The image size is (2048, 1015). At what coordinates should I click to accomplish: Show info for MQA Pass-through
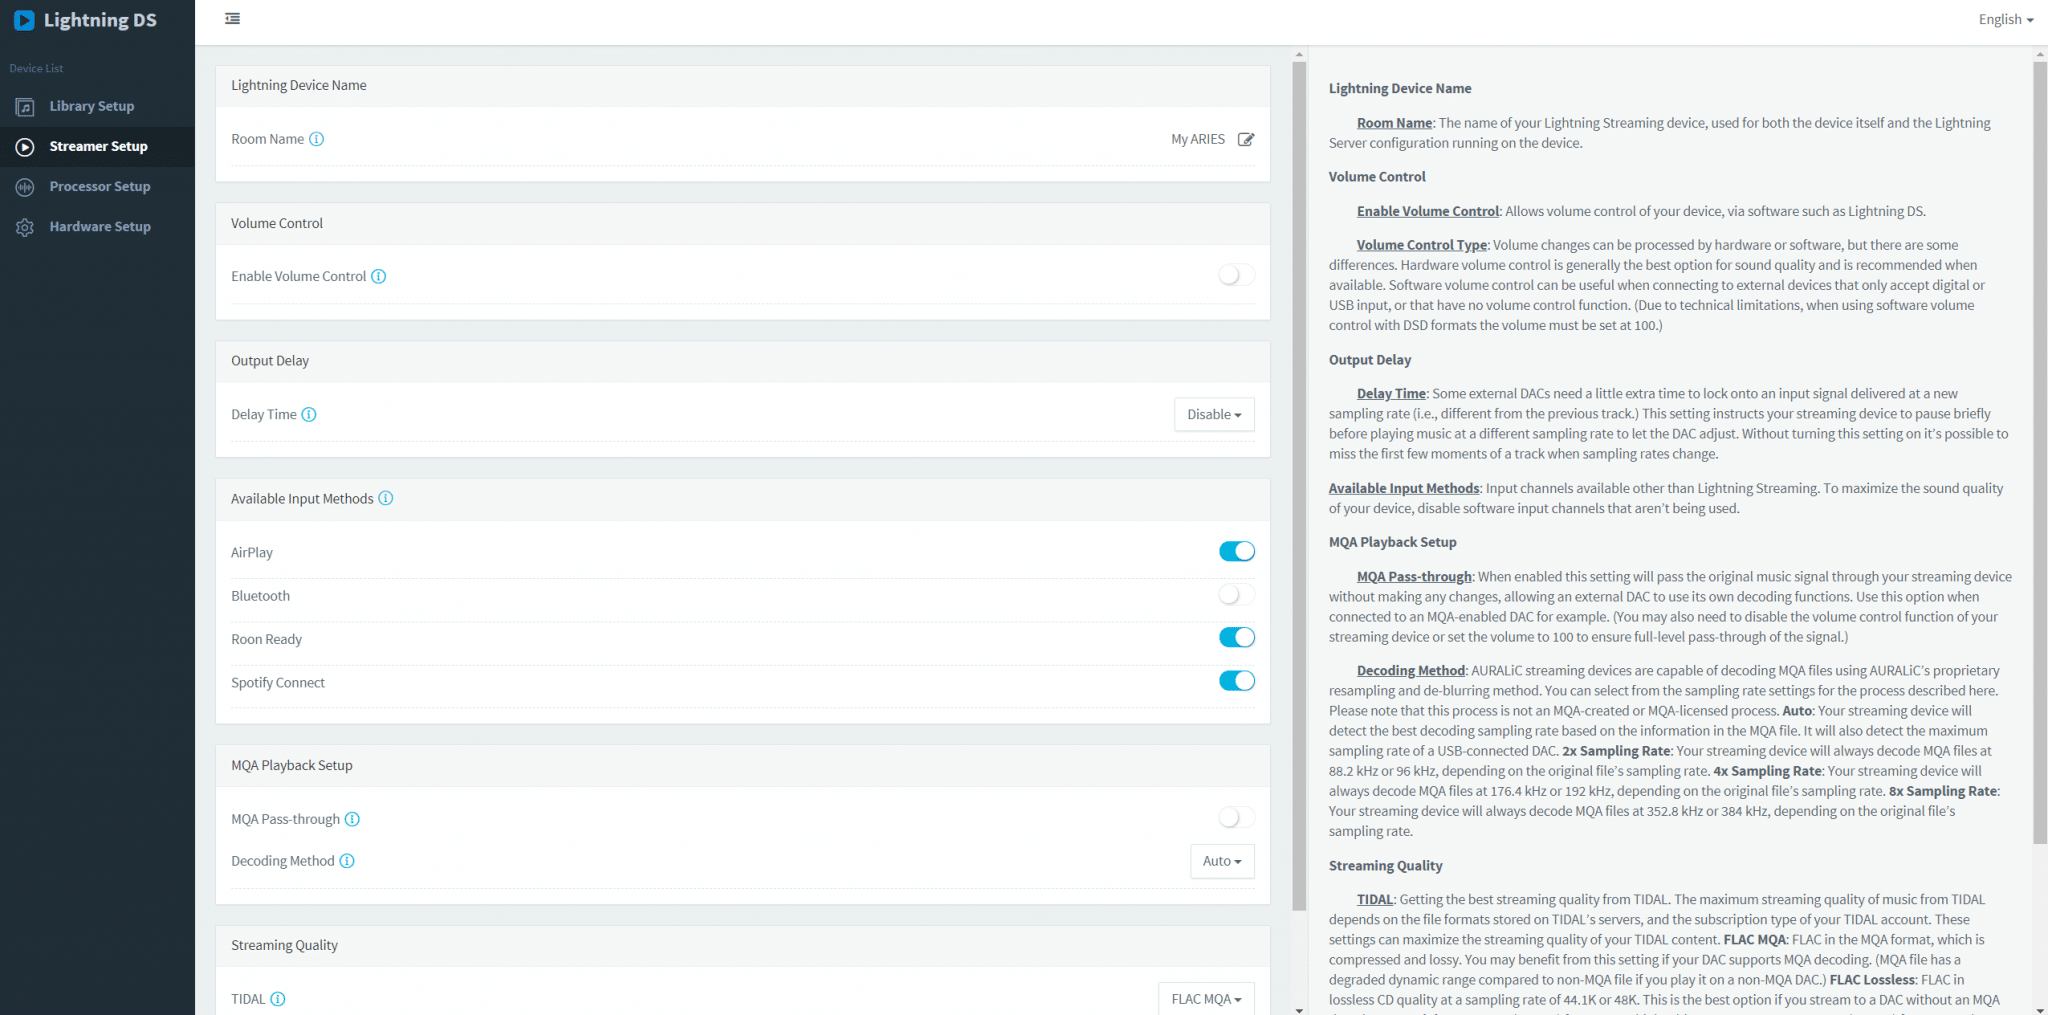point(352,819)
